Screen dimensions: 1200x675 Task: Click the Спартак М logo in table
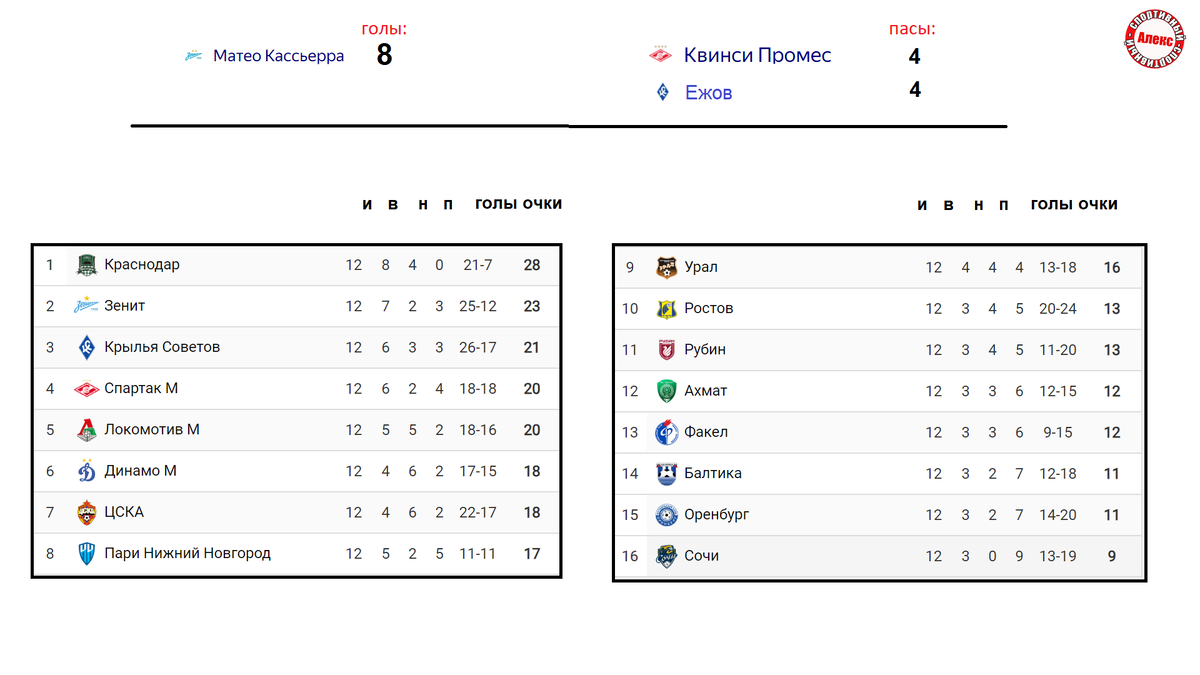point(87,389)
